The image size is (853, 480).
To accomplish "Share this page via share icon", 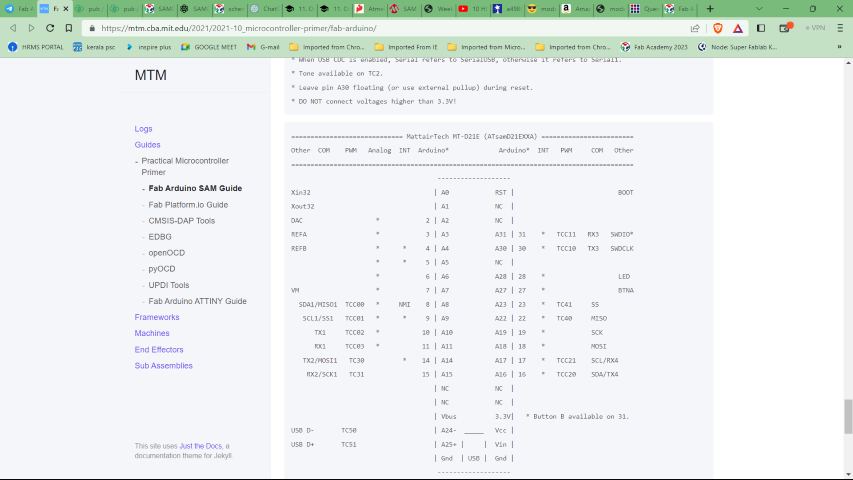I will 695,28.
